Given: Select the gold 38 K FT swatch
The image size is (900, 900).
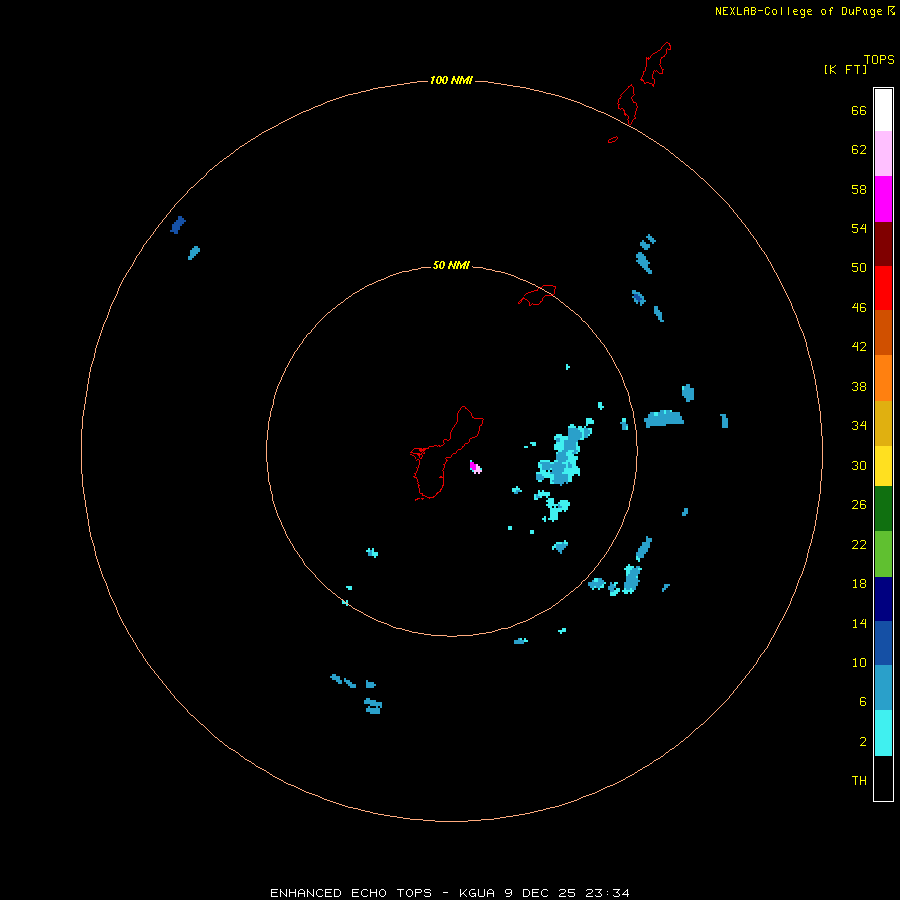Looking at the screenshot, I should pyautogui.click(x=883, y=423).
